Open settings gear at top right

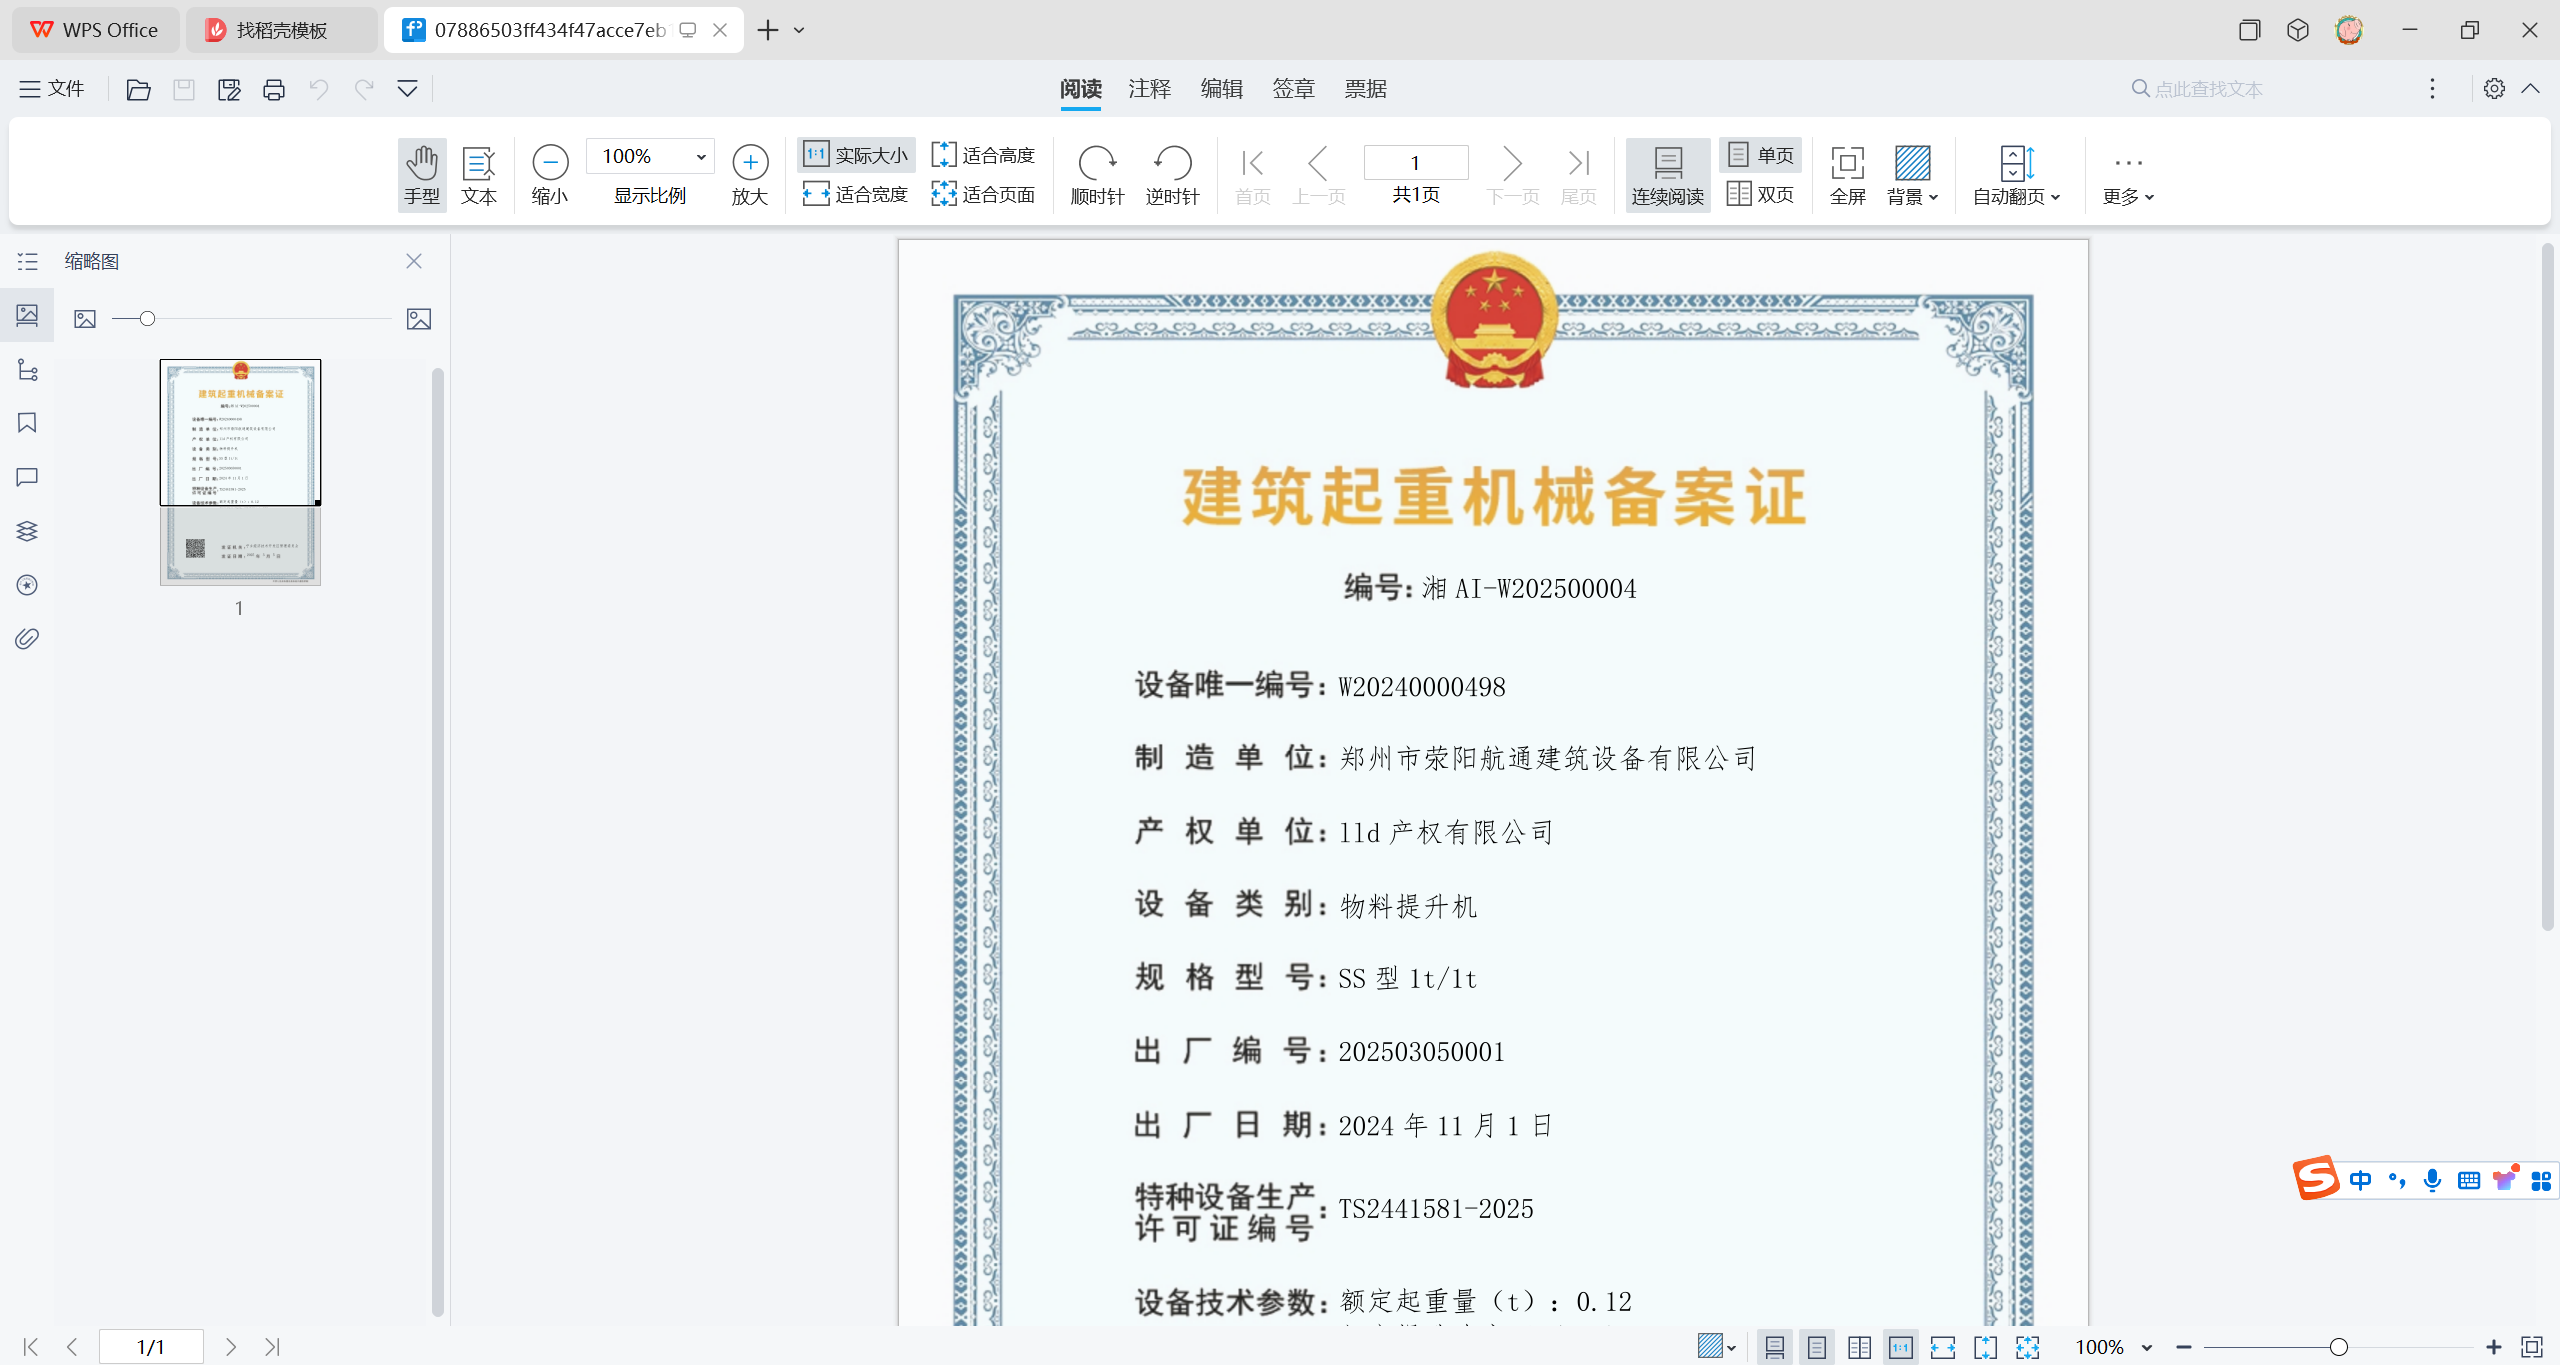(x=2494, y=88)
